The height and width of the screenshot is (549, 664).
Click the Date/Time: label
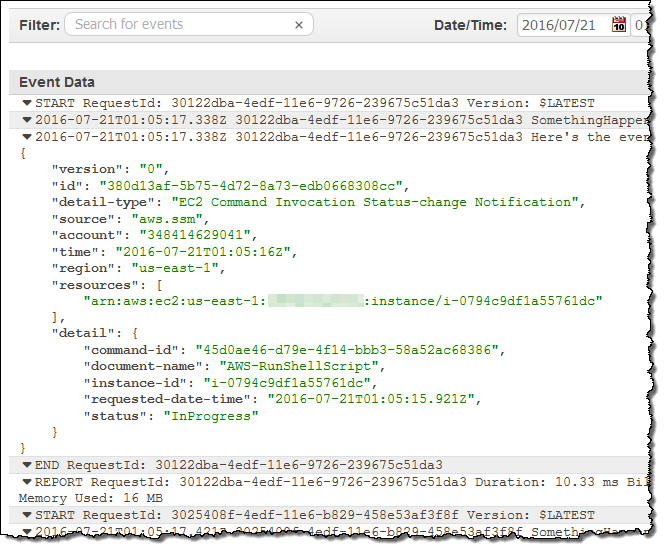pyautogui.click(x=470, y=25)
